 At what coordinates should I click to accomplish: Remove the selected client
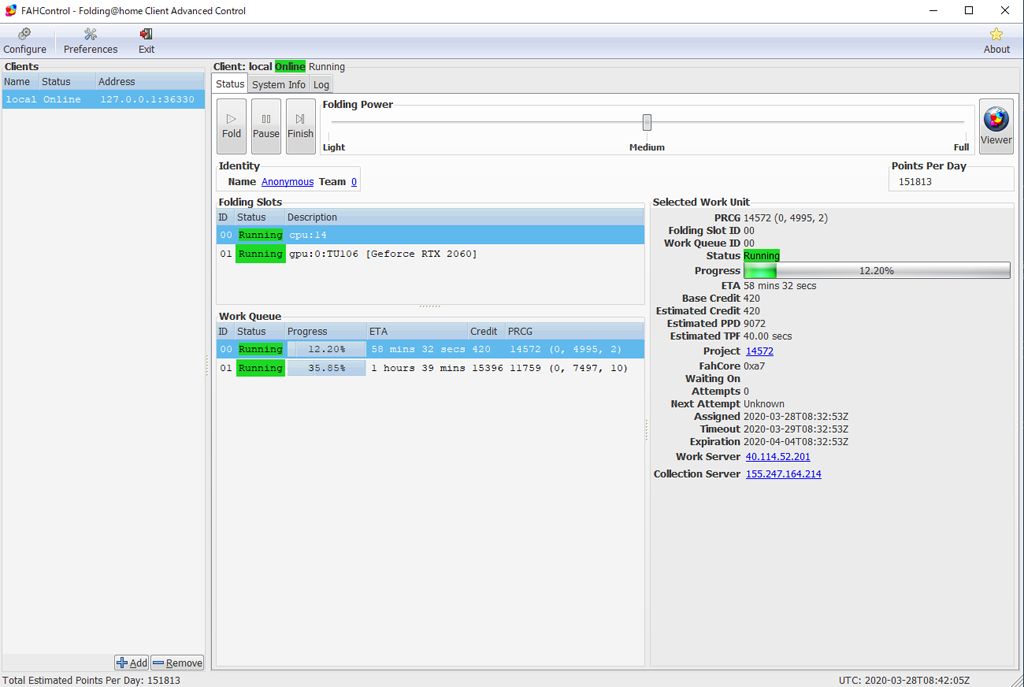click(177, 663)
